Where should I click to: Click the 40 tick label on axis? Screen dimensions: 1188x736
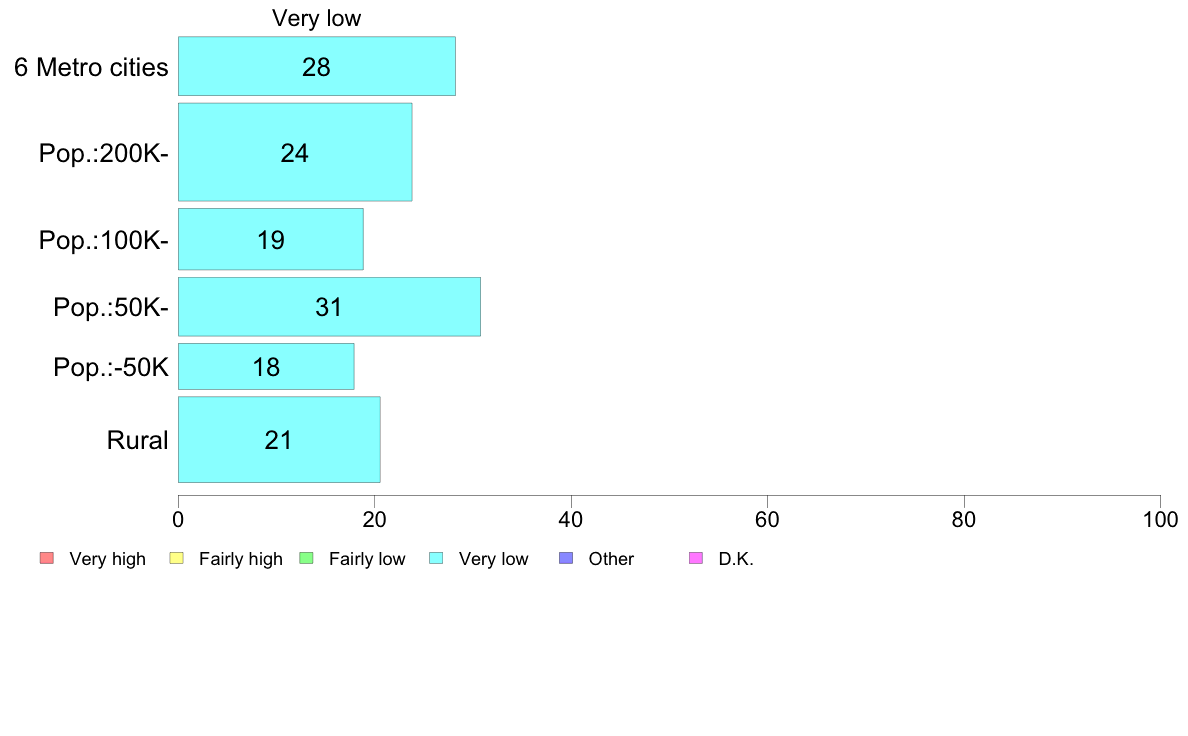point(571,519)
